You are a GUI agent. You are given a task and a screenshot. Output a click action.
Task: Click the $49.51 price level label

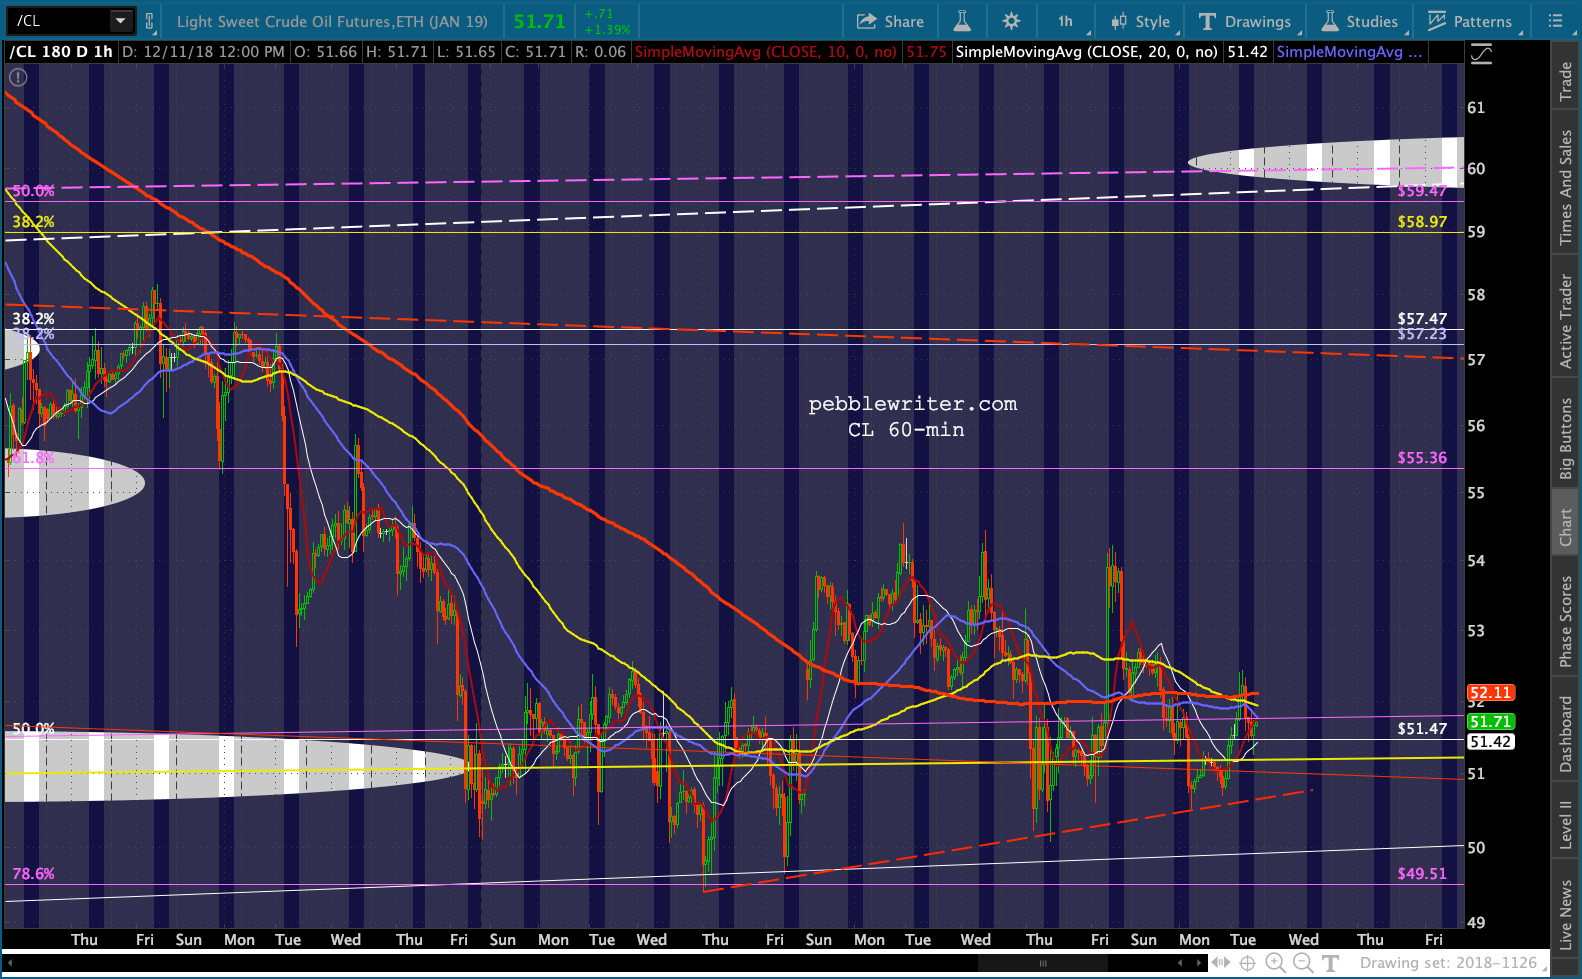click(x=1422, y=874)
